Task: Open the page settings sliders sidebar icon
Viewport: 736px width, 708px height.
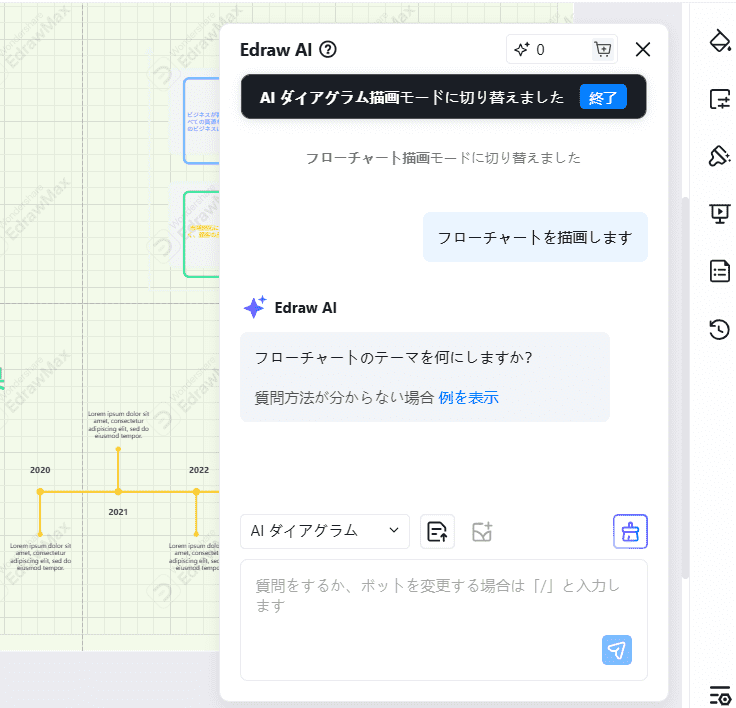Action: (x=720, y=99)
